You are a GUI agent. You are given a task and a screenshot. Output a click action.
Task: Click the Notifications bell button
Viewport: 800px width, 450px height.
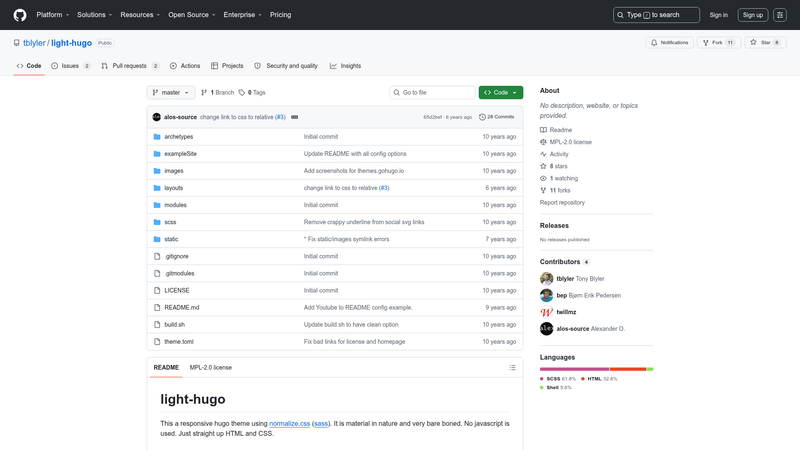669,42
